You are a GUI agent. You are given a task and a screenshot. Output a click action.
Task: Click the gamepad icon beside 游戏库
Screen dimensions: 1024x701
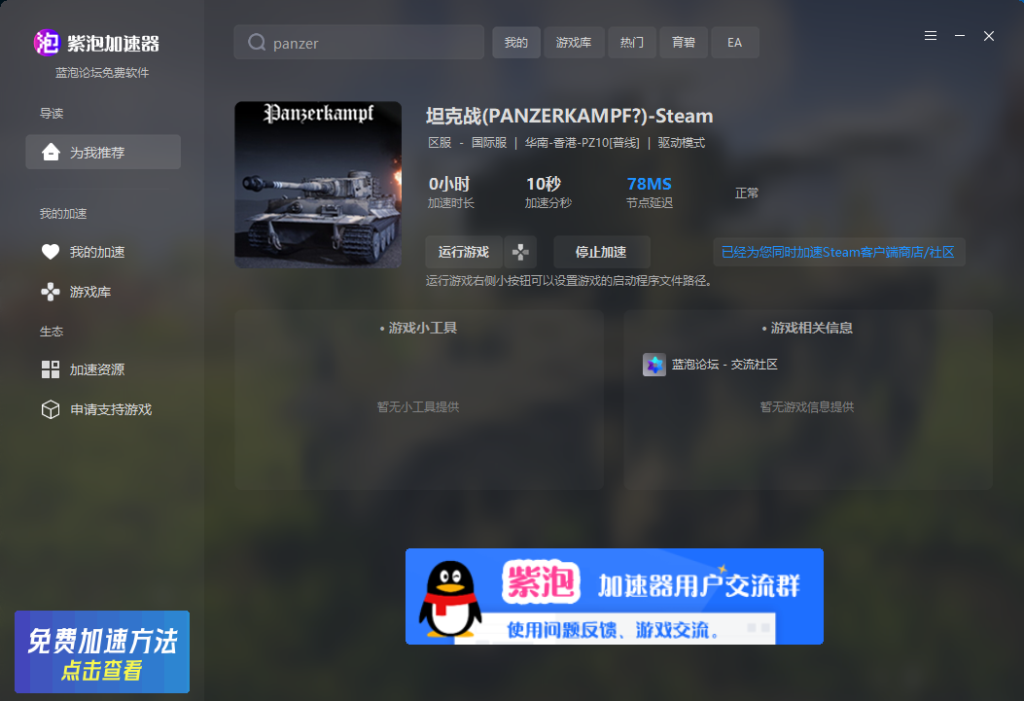pyautogui.click(x=50, y=291)
